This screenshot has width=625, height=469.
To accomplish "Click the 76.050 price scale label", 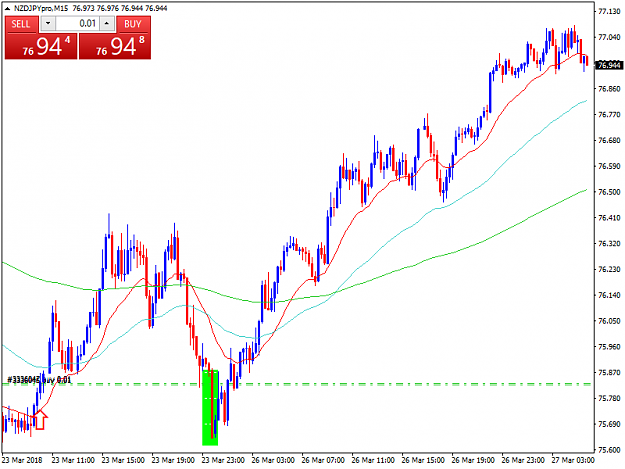I will pos(609,321).
